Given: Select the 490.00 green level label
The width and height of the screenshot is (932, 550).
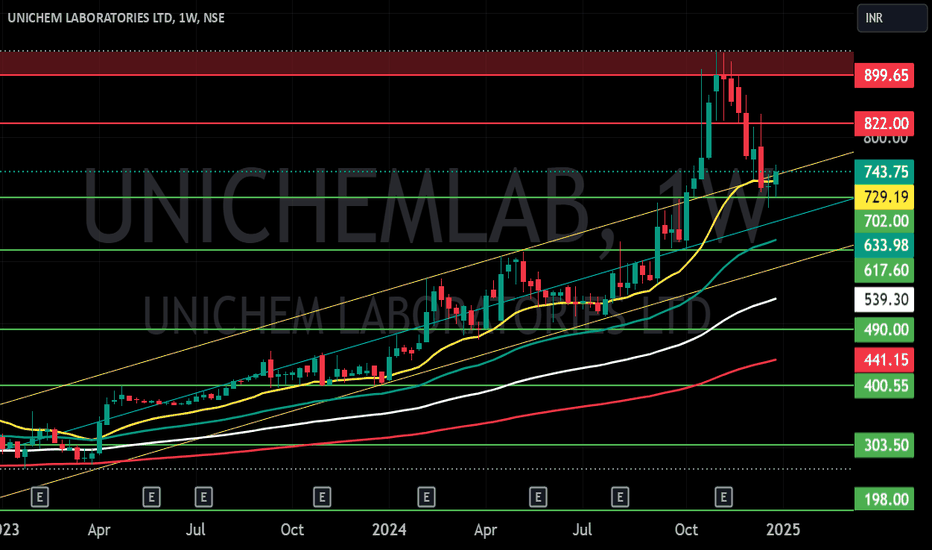Looking at the screenshot, I should point(884,330).
